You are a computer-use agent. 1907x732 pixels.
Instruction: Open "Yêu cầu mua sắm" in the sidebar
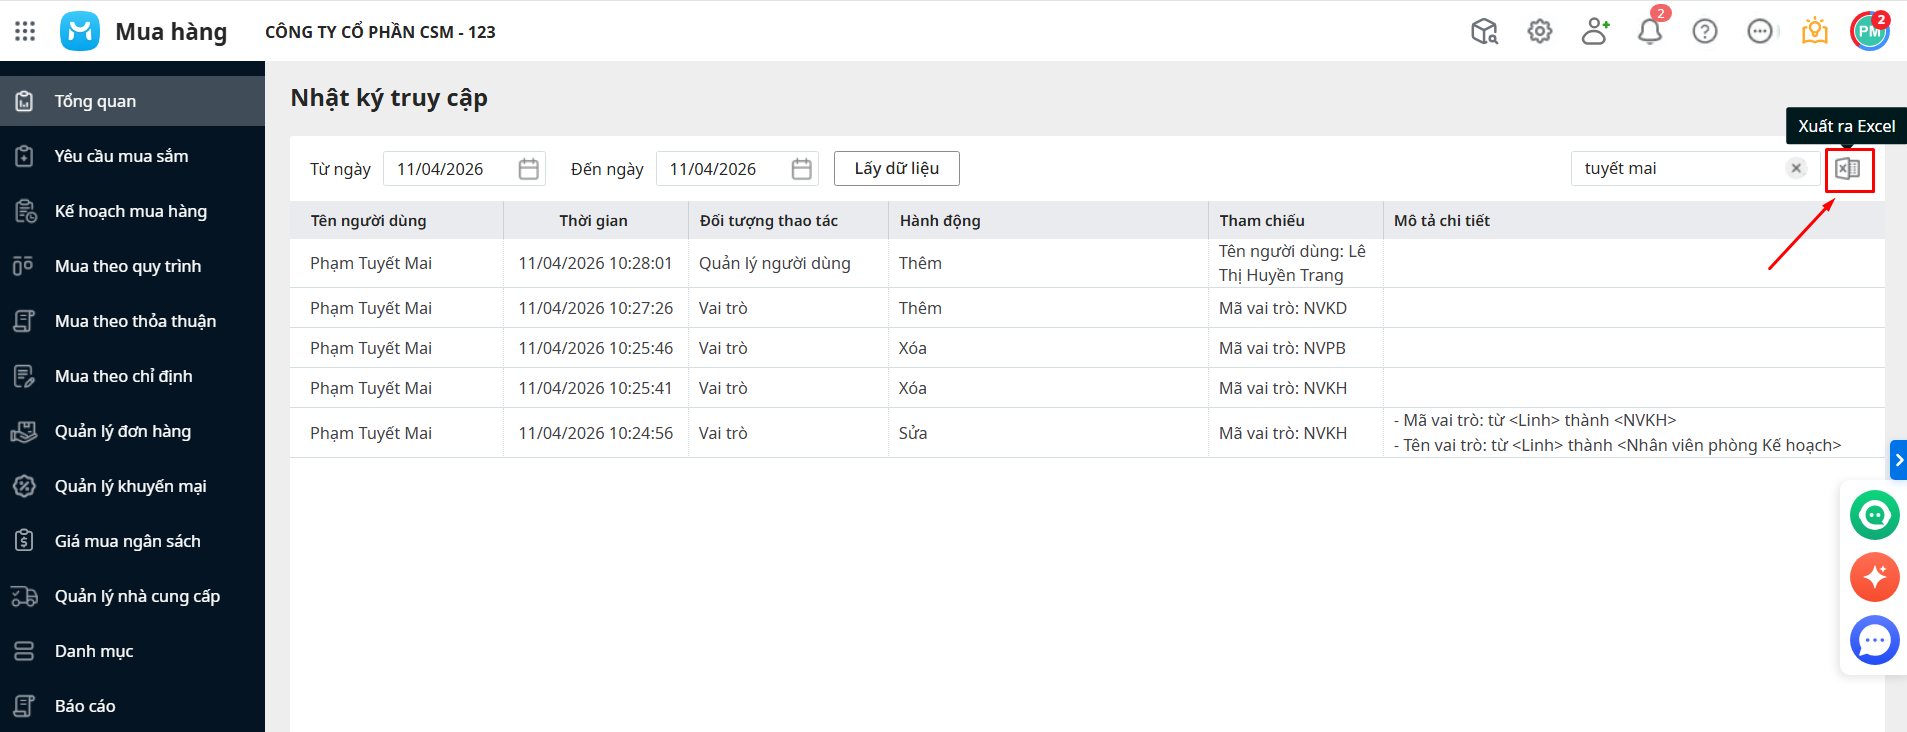pos(121,156)
